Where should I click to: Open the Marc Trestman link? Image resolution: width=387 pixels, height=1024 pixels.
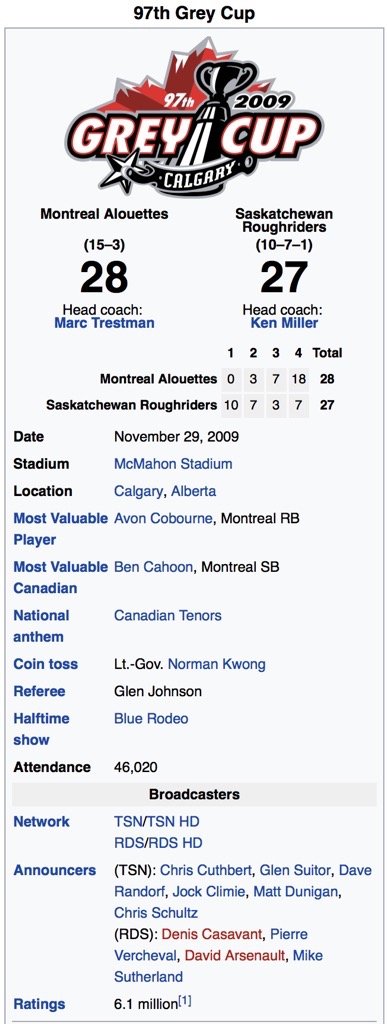coord(104,323)
